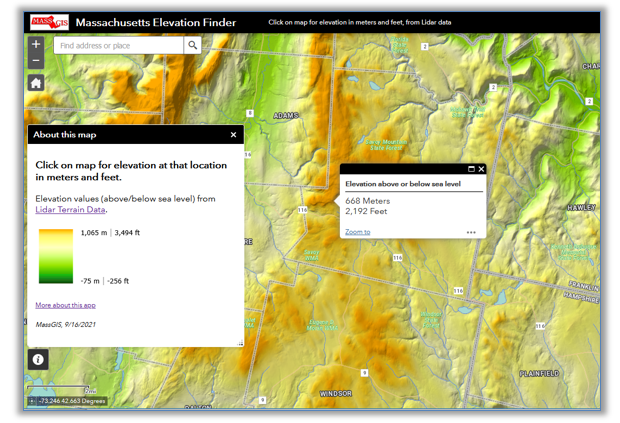The image size is (620, 423).
Task: Click on Adams town label on map
Action: tap(286, 116)
